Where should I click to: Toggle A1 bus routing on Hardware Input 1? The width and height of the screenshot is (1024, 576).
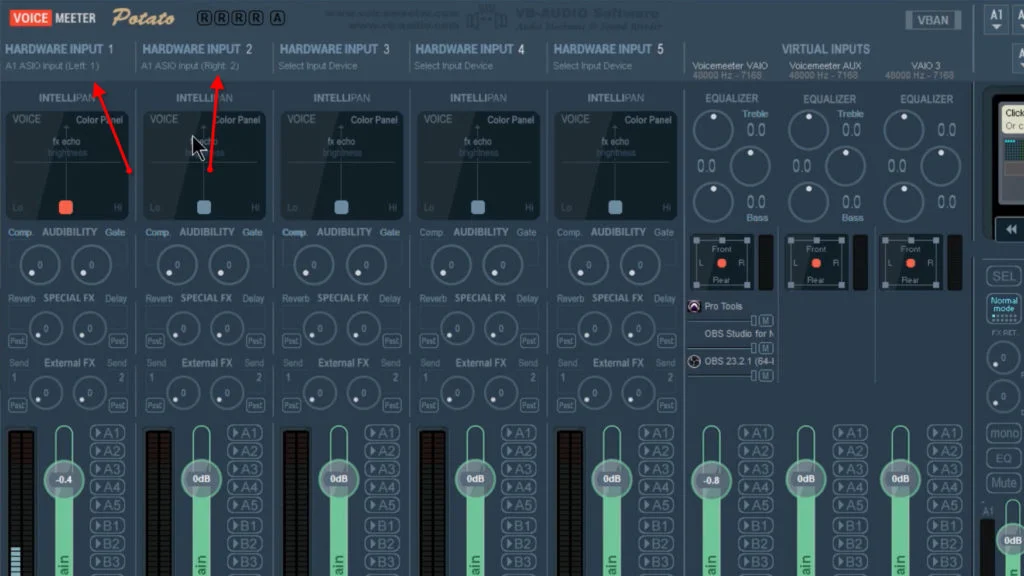click(107, 433)
